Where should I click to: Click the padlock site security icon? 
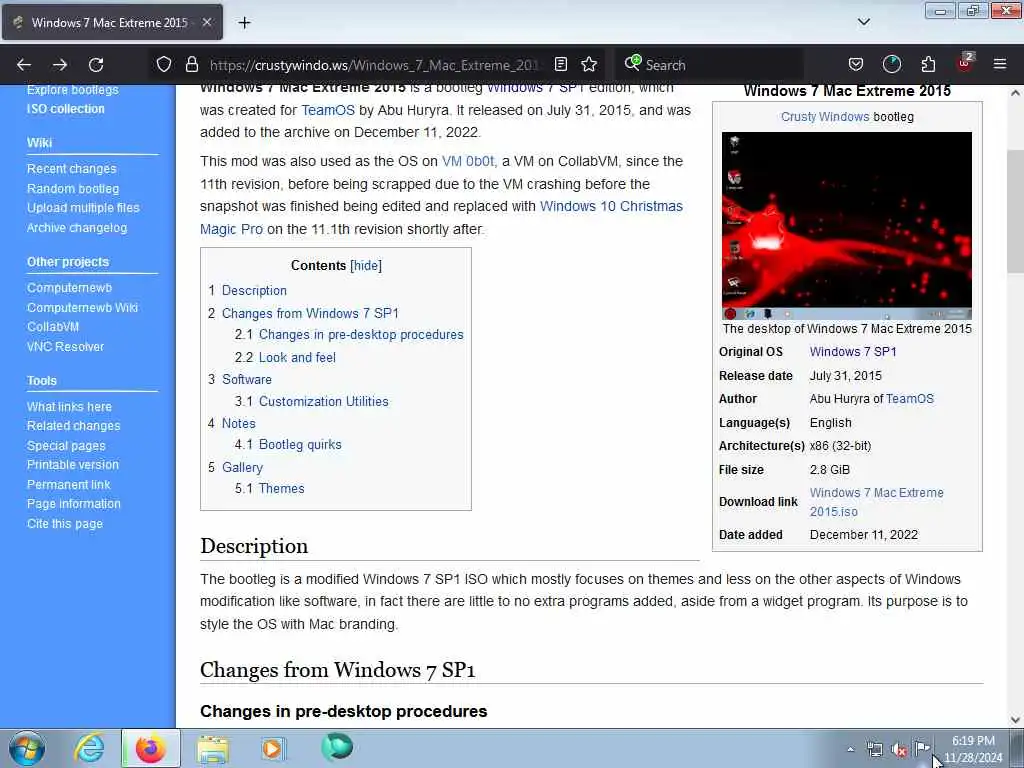(x=191, y=64)
